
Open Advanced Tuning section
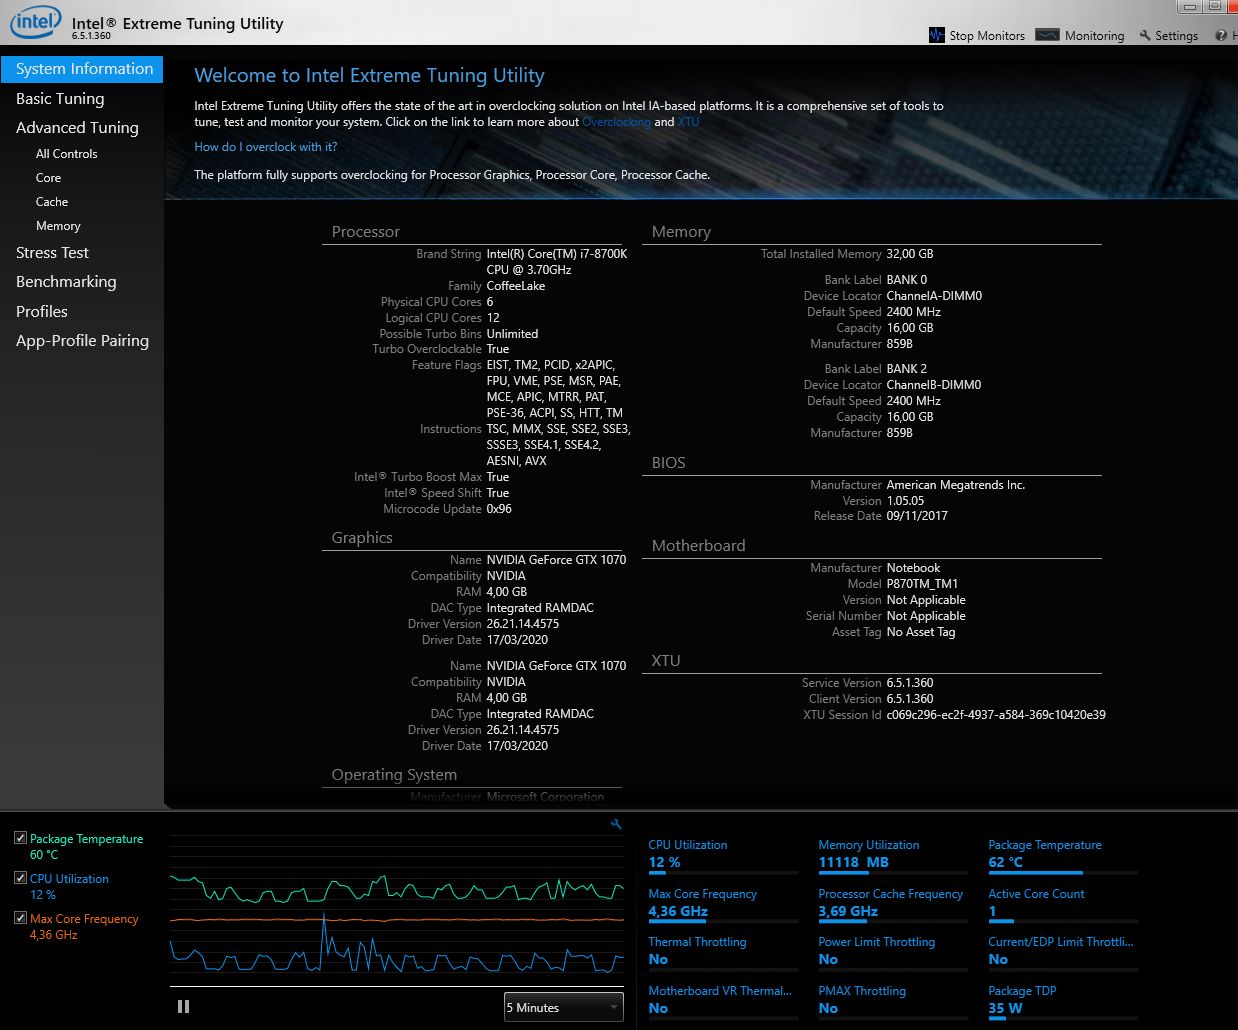(x=77, y=127)
